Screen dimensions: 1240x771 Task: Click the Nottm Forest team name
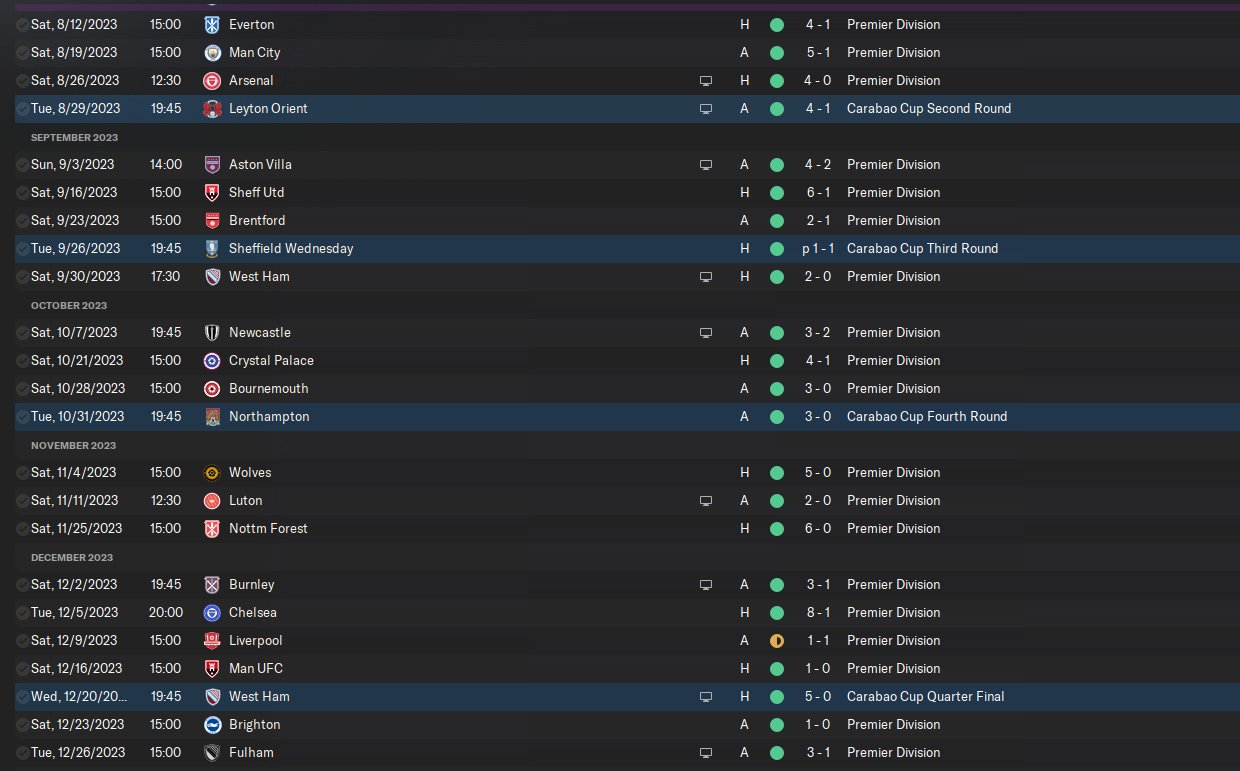click(268, 528)
